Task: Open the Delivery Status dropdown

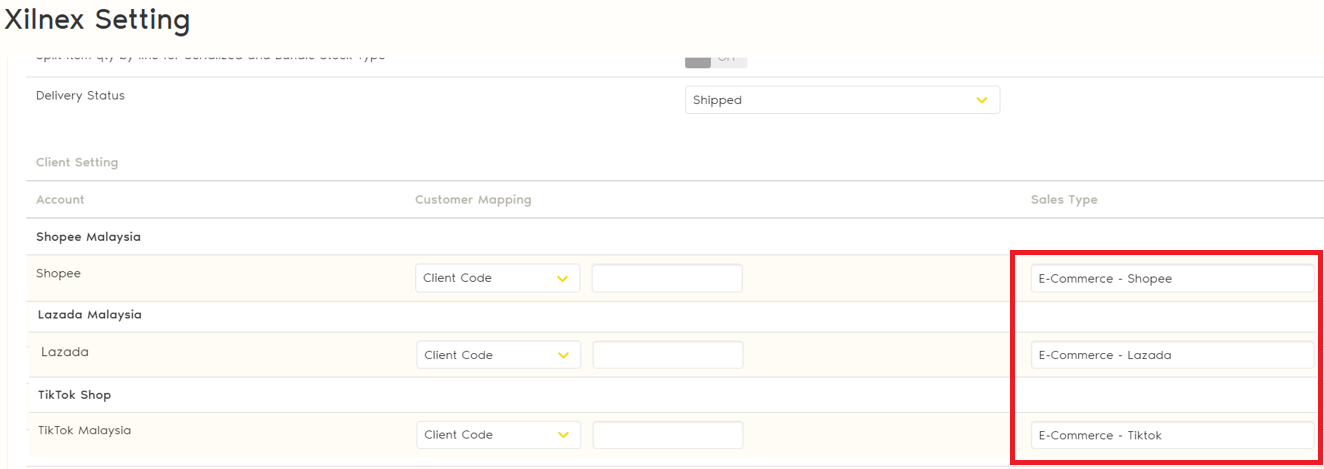Action: coord(841,100)
